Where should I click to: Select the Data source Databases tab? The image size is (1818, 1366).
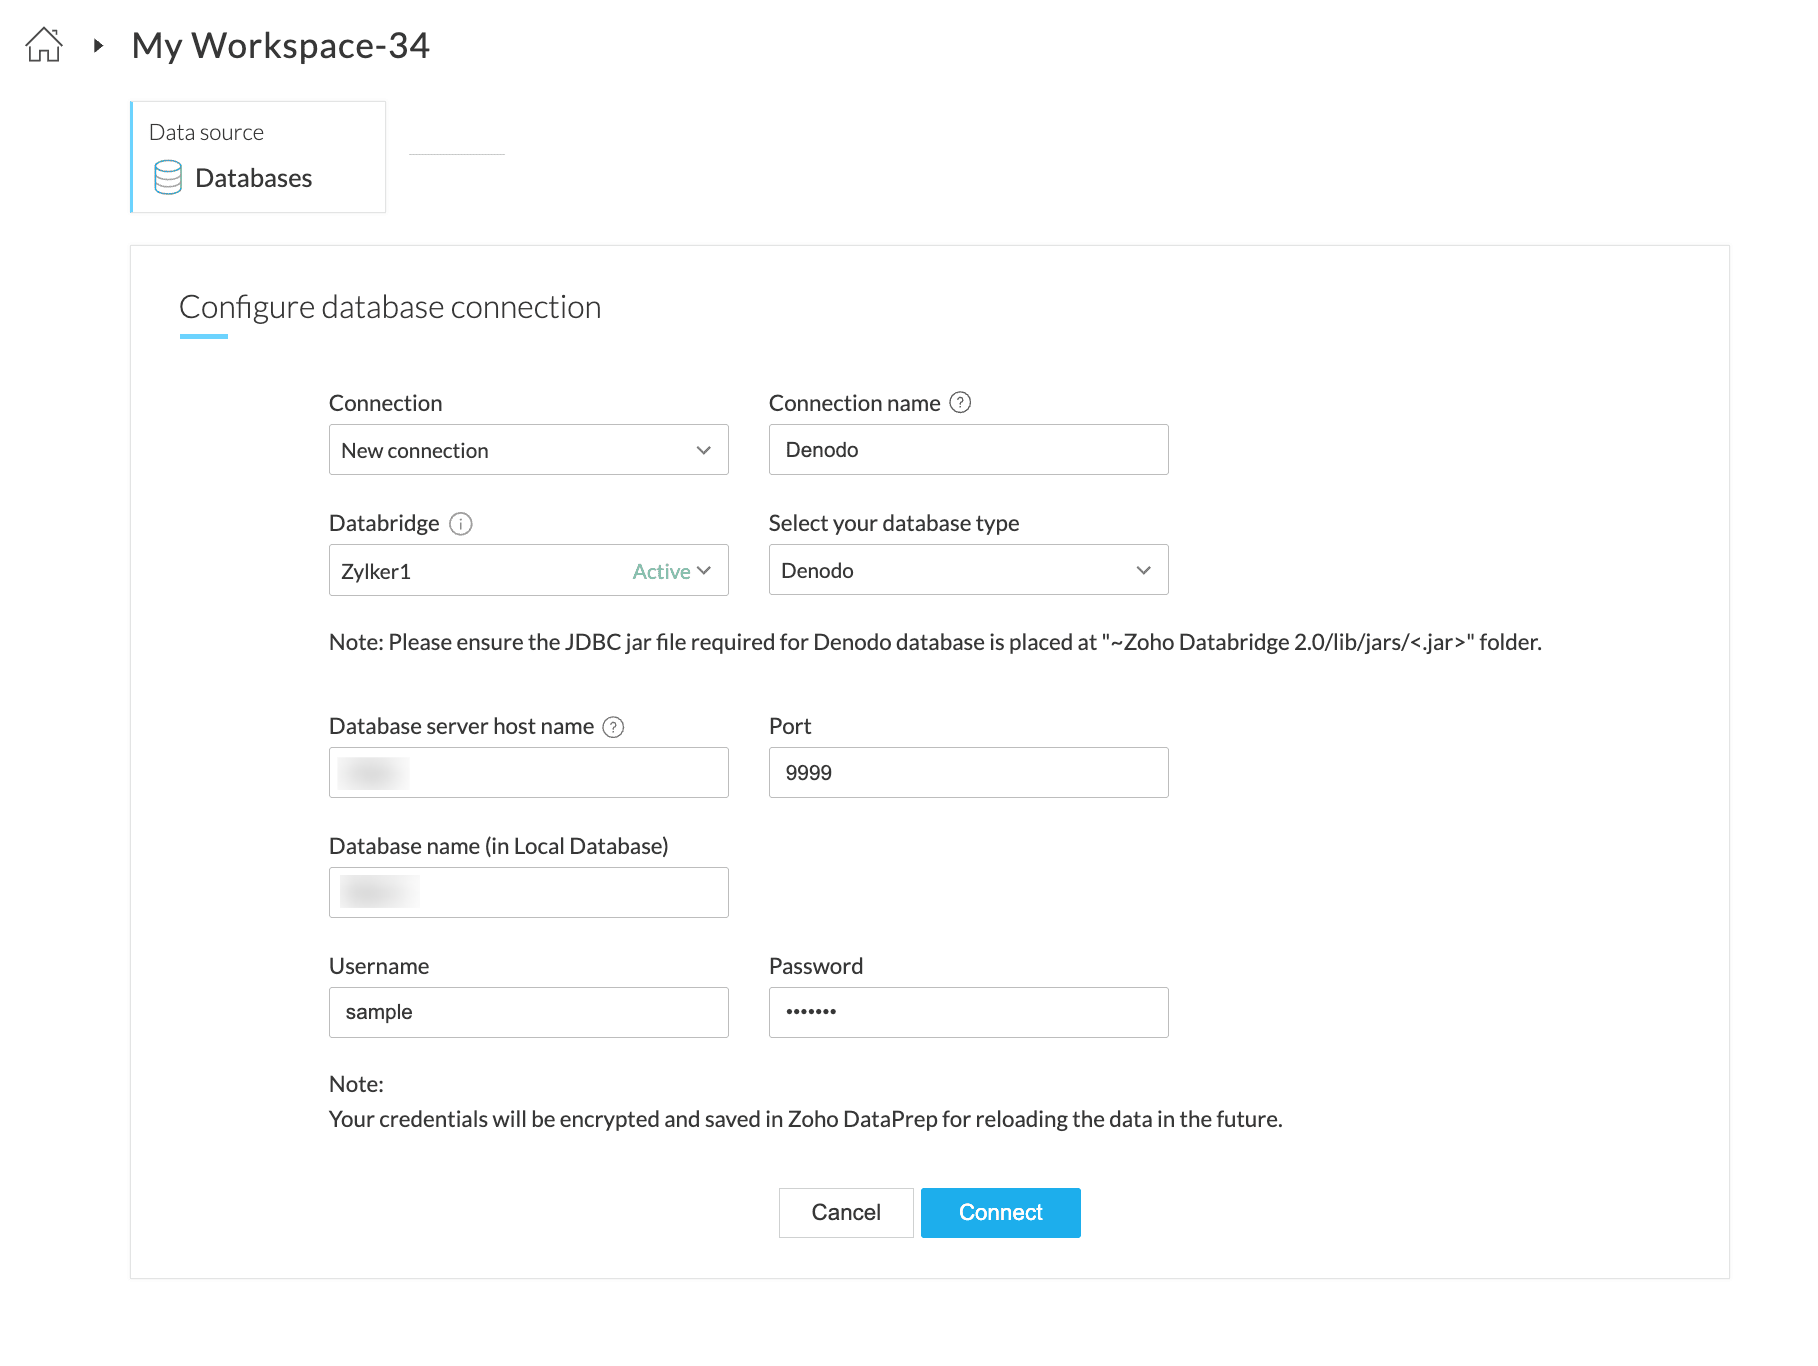(x=258, y=157)
